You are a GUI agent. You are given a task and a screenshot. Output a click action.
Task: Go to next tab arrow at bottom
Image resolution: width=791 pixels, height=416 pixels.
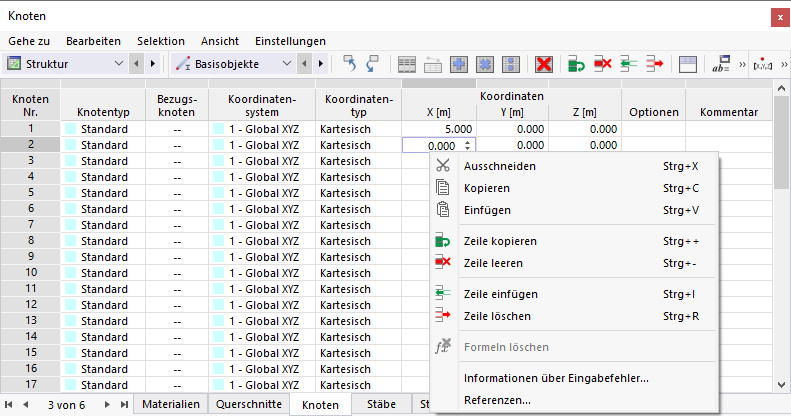pos(106,404)
